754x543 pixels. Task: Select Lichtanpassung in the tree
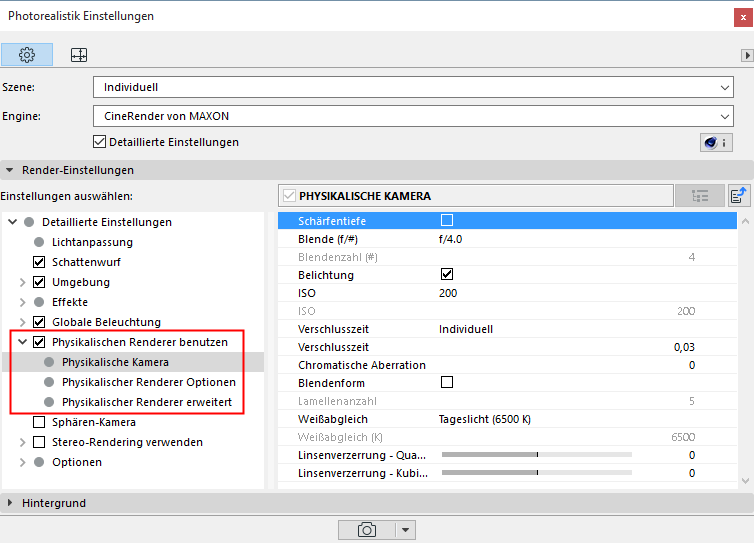(x=92, y=242)
